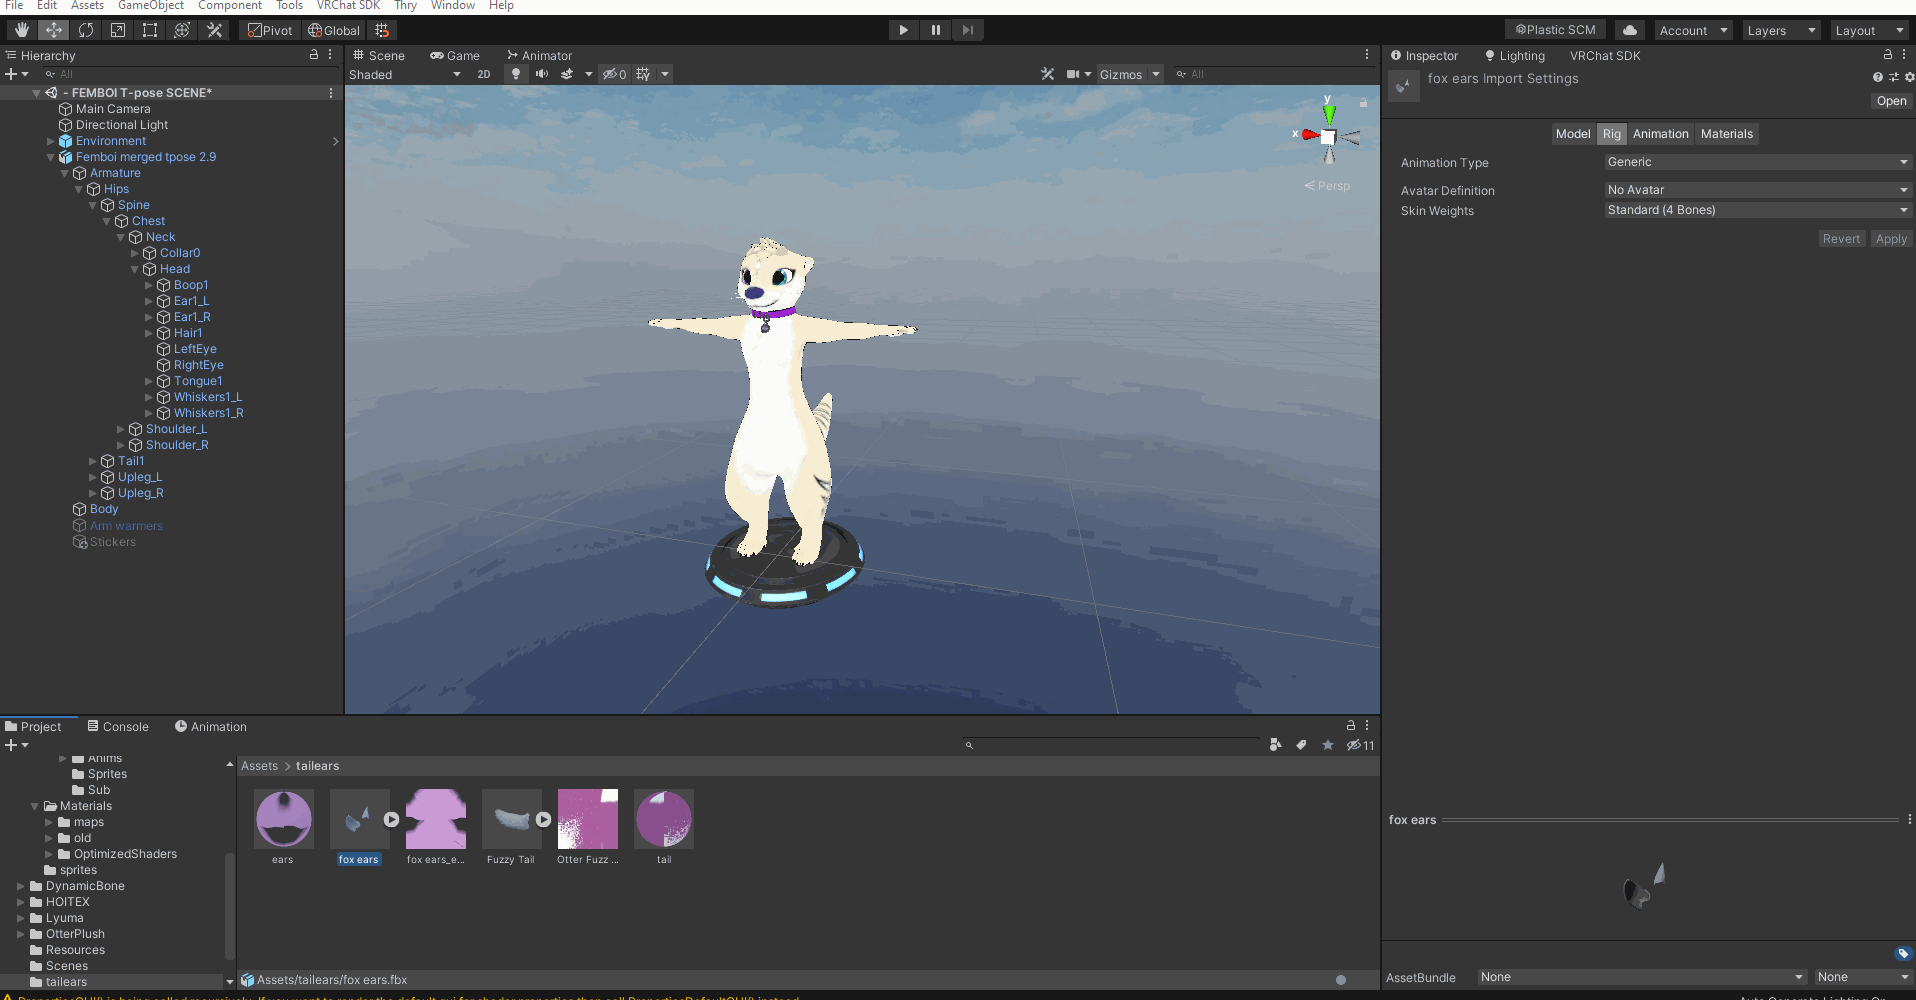The width and height of the screenshot is (1916, 1000).
Task: Select the combined Transform tool
Action: tap(182, 30)
